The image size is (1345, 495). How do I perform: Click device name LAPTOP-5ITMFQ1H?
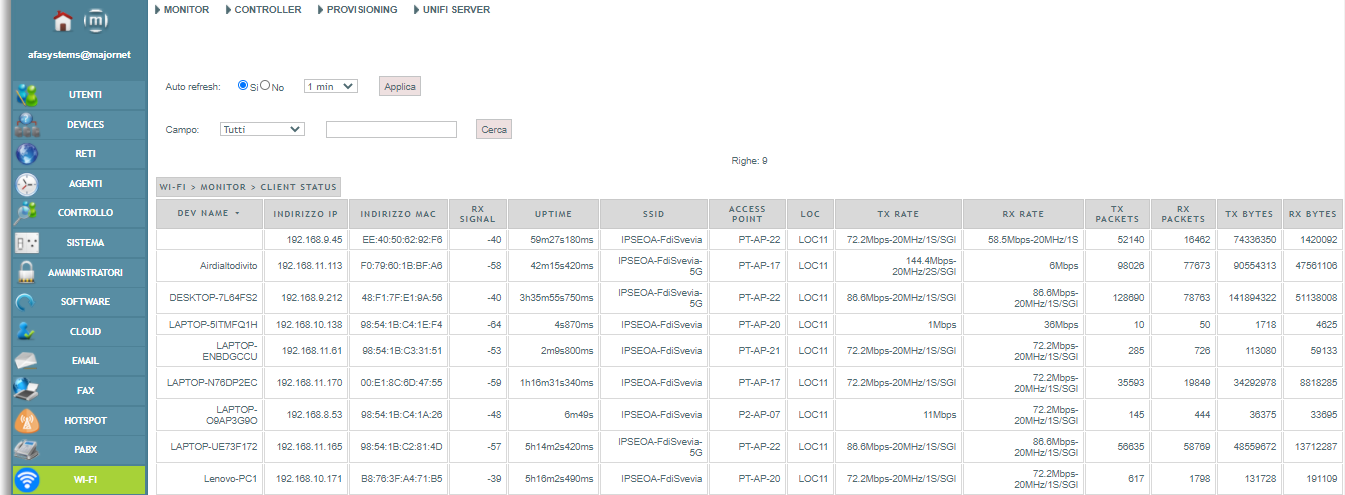click(x=212, y=325)
